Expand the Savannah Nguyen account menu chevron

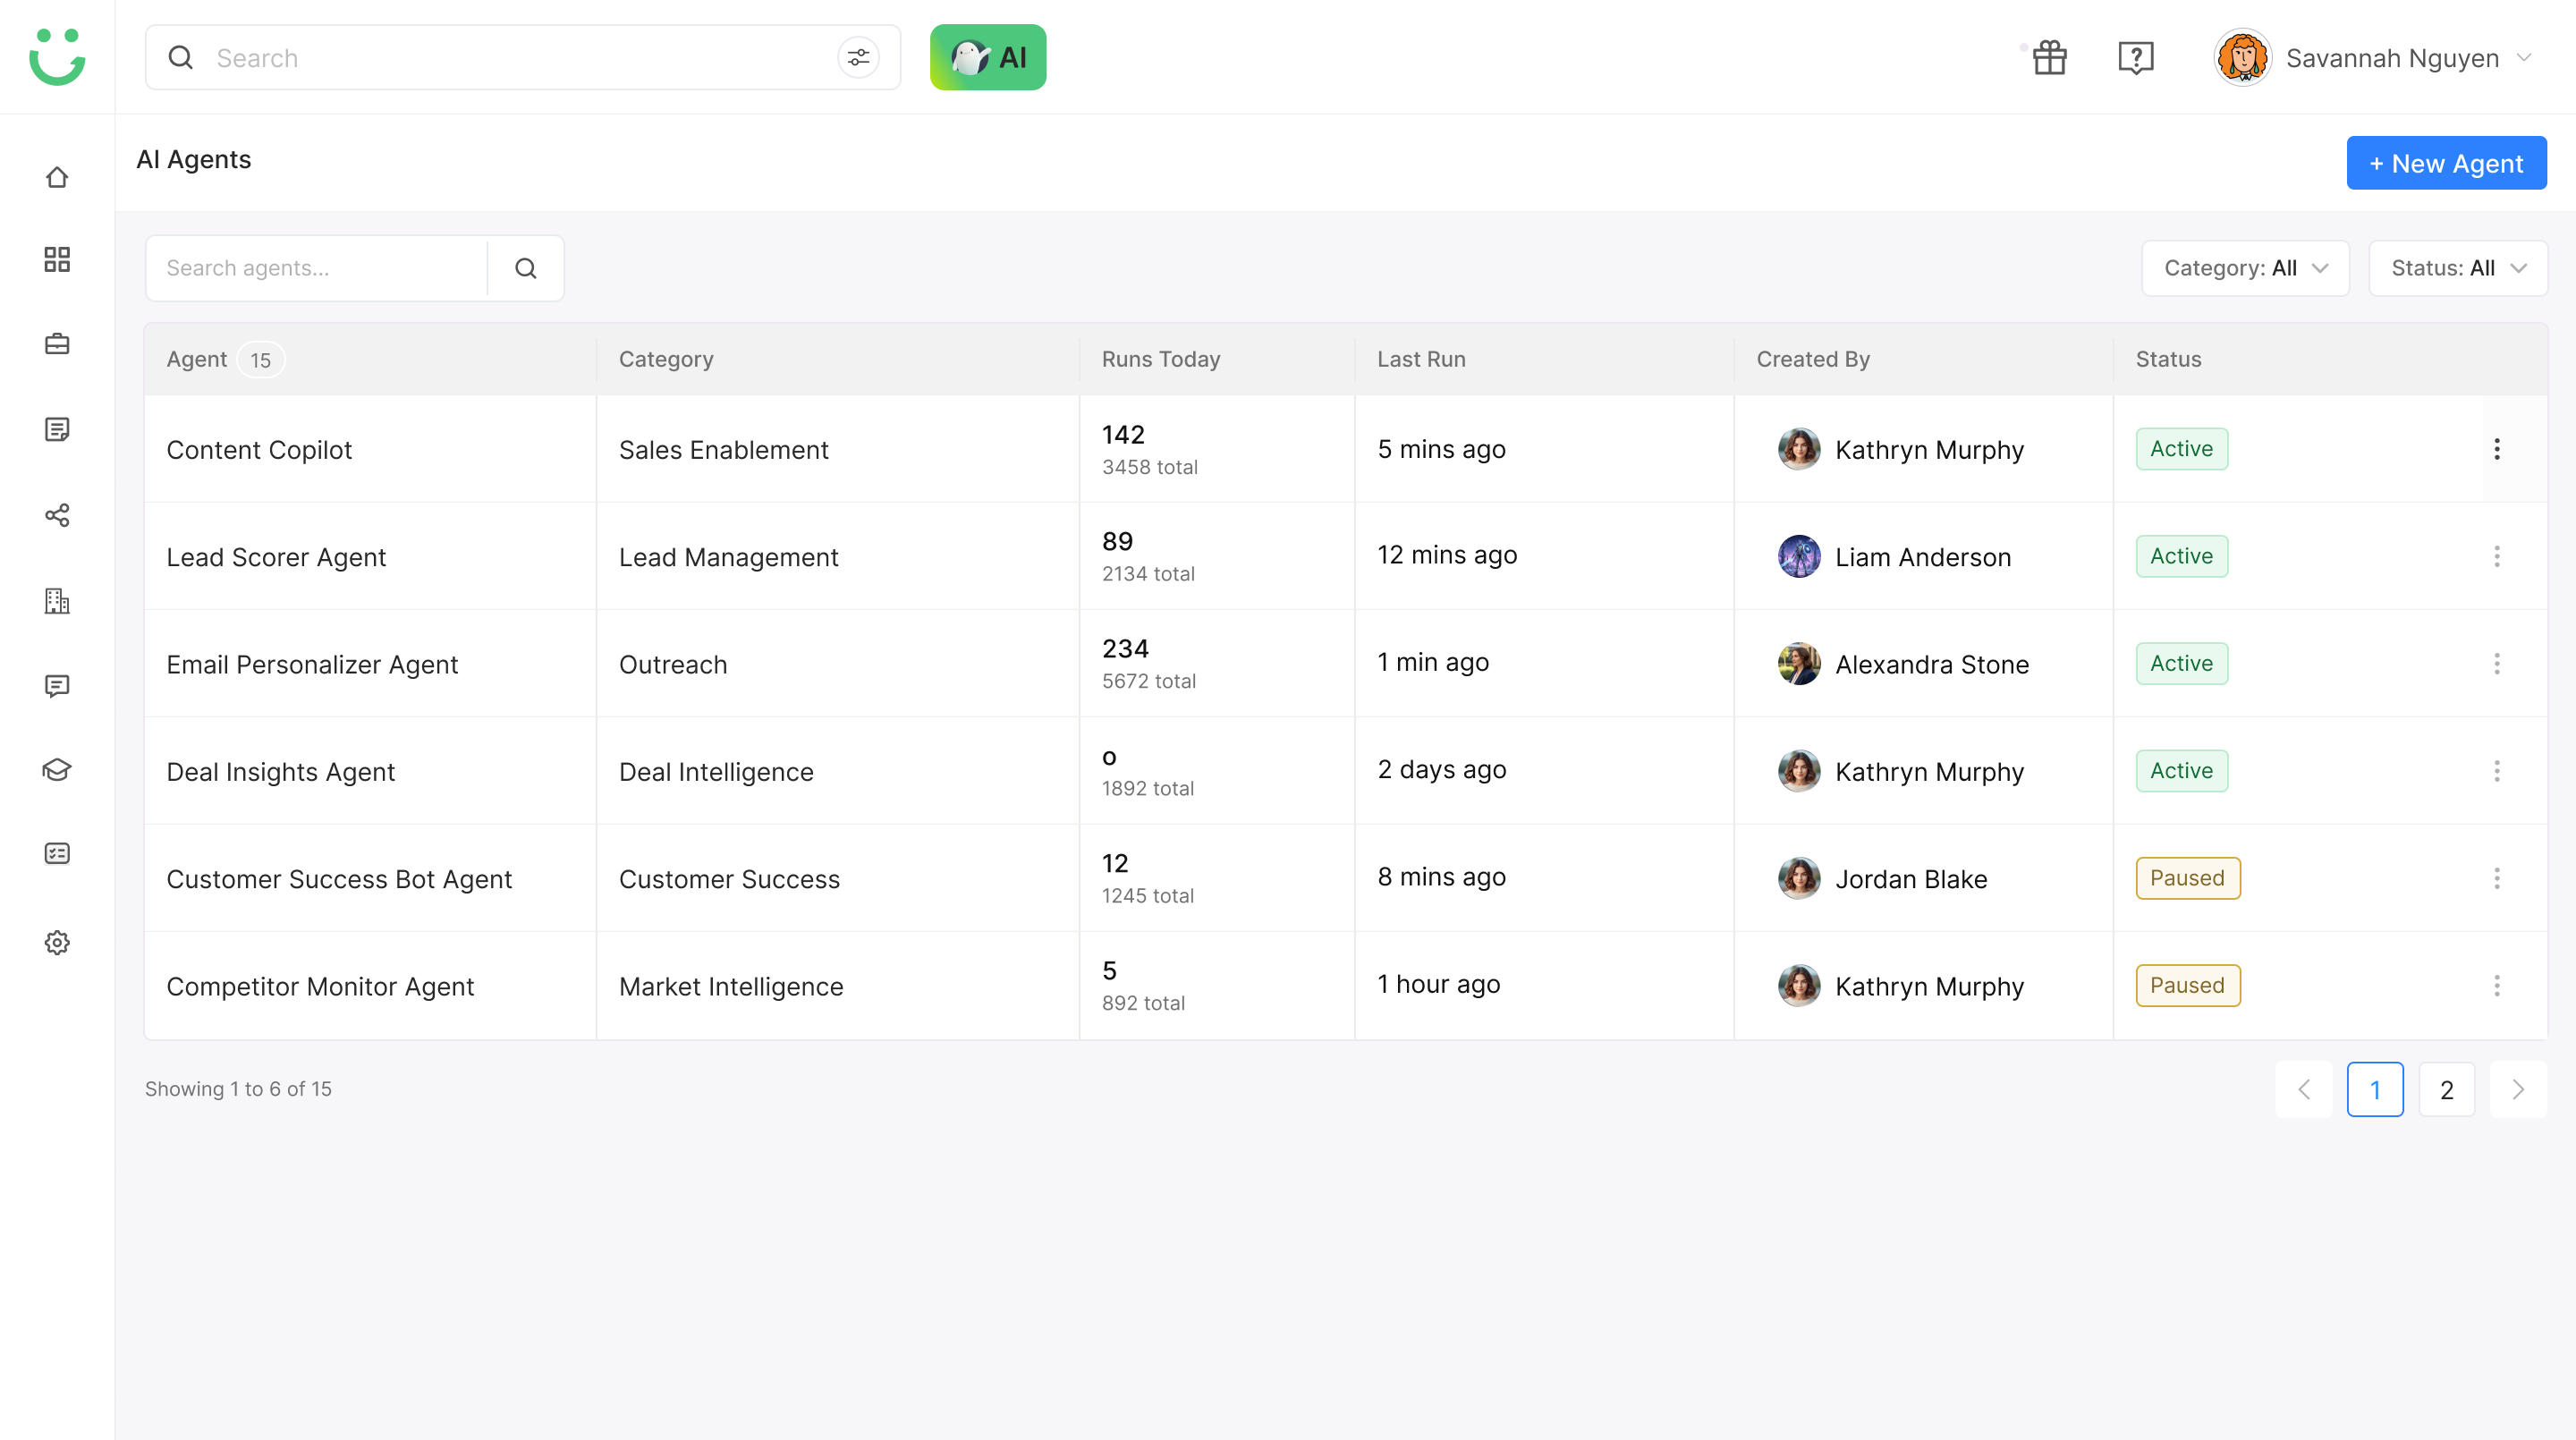2524,57
